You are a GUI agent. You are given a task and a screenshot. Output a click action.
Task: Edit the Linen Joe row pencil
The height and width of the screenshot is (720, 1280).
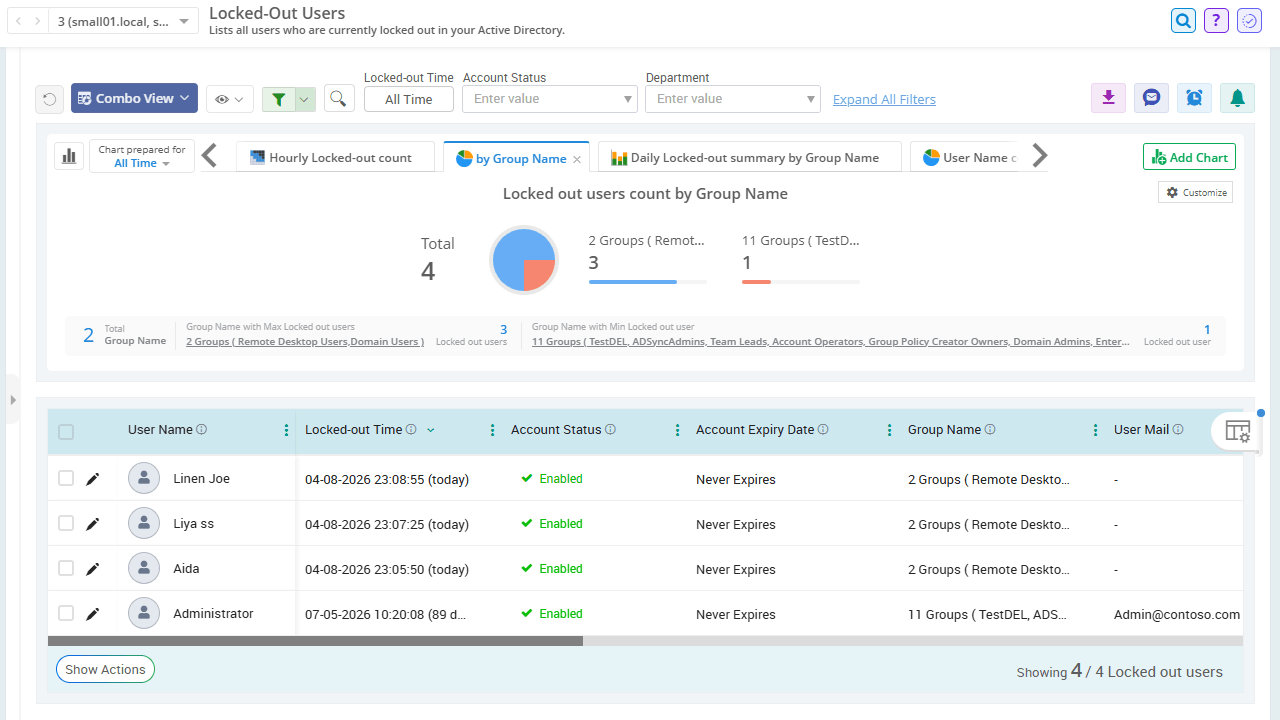pos(93,479)
